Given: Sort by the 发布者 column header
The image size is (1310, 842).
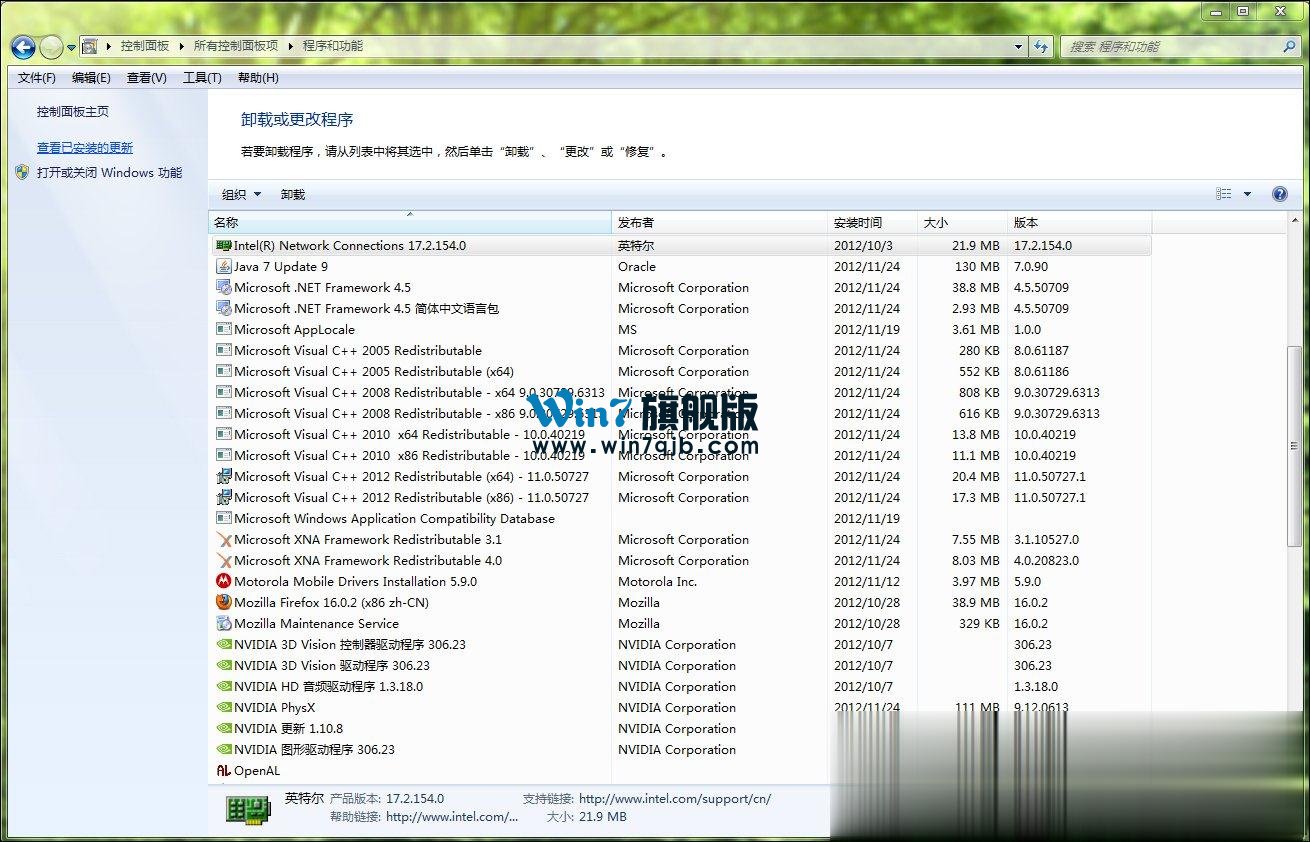Looking at the screenshot, I should pyautogui.click(x=721, y=222).
